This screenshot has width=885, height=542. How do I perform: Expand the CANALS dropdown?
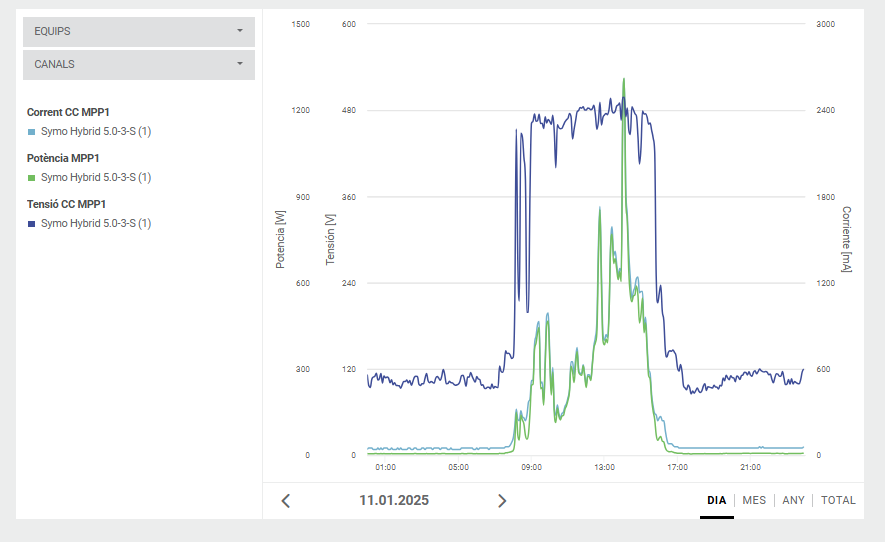coord(138,65)
